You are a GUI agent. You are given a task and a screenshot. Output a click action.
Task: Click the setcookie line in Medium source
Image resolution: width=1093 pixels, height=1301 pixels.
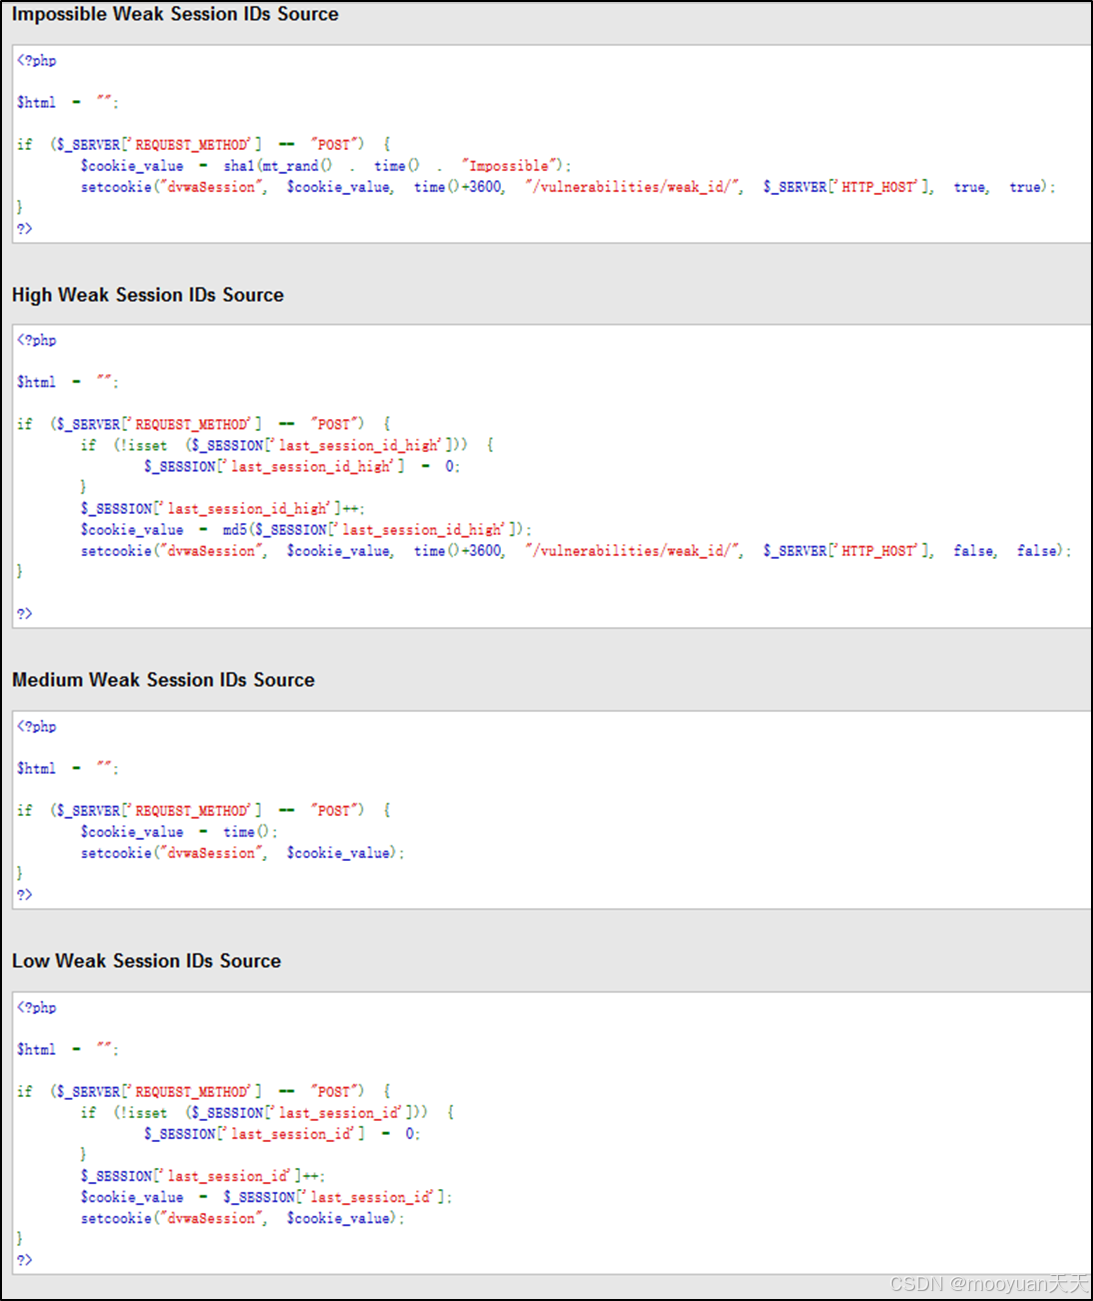(x=243, y=854)
